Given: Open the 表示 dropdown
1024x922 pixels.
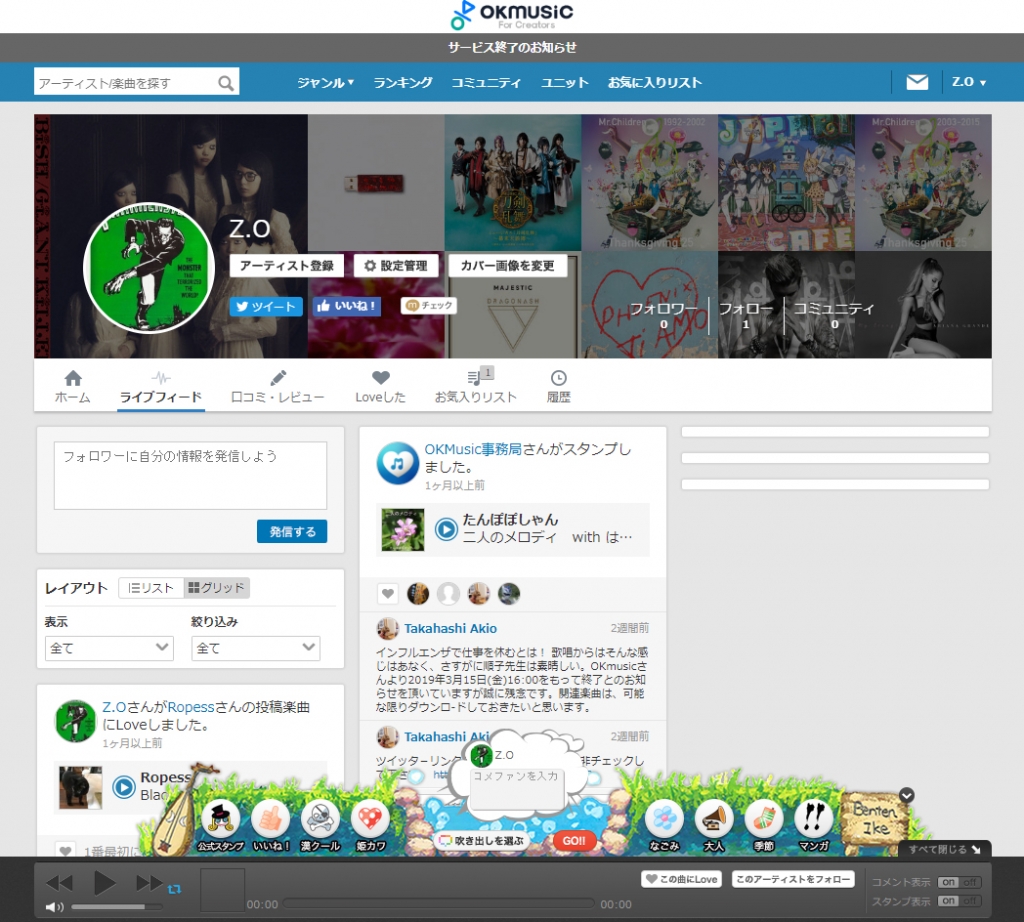Looking at the screenshot, I should [109, 648].
